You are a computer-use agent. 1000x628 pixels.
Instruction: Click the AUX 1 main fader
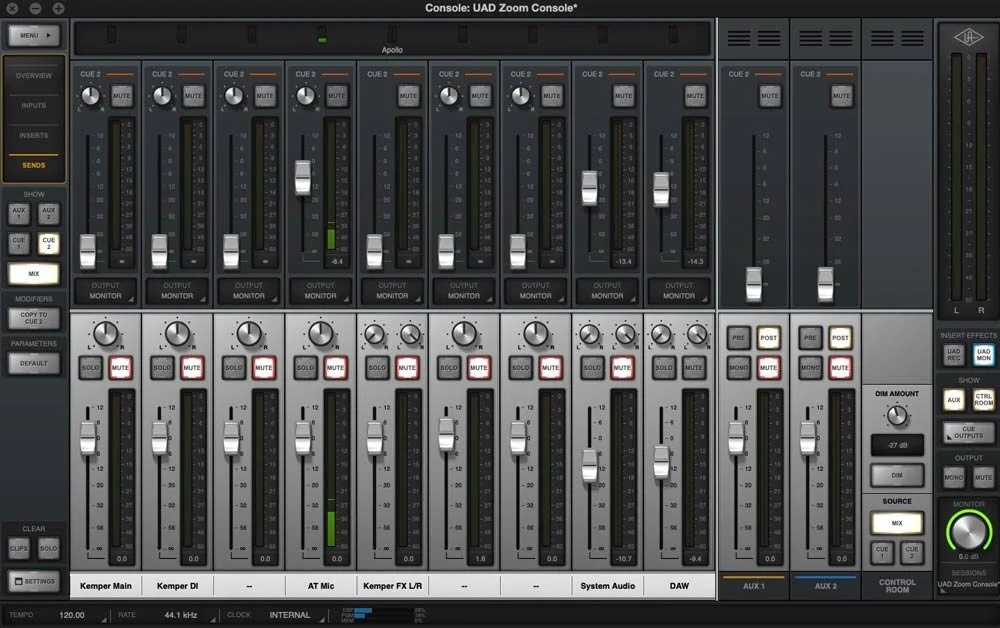click(736, 438)
